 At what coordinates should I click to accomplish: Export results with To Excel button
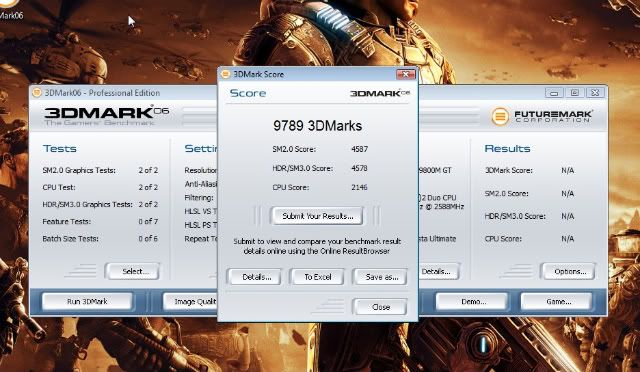(x=317, y=277)
